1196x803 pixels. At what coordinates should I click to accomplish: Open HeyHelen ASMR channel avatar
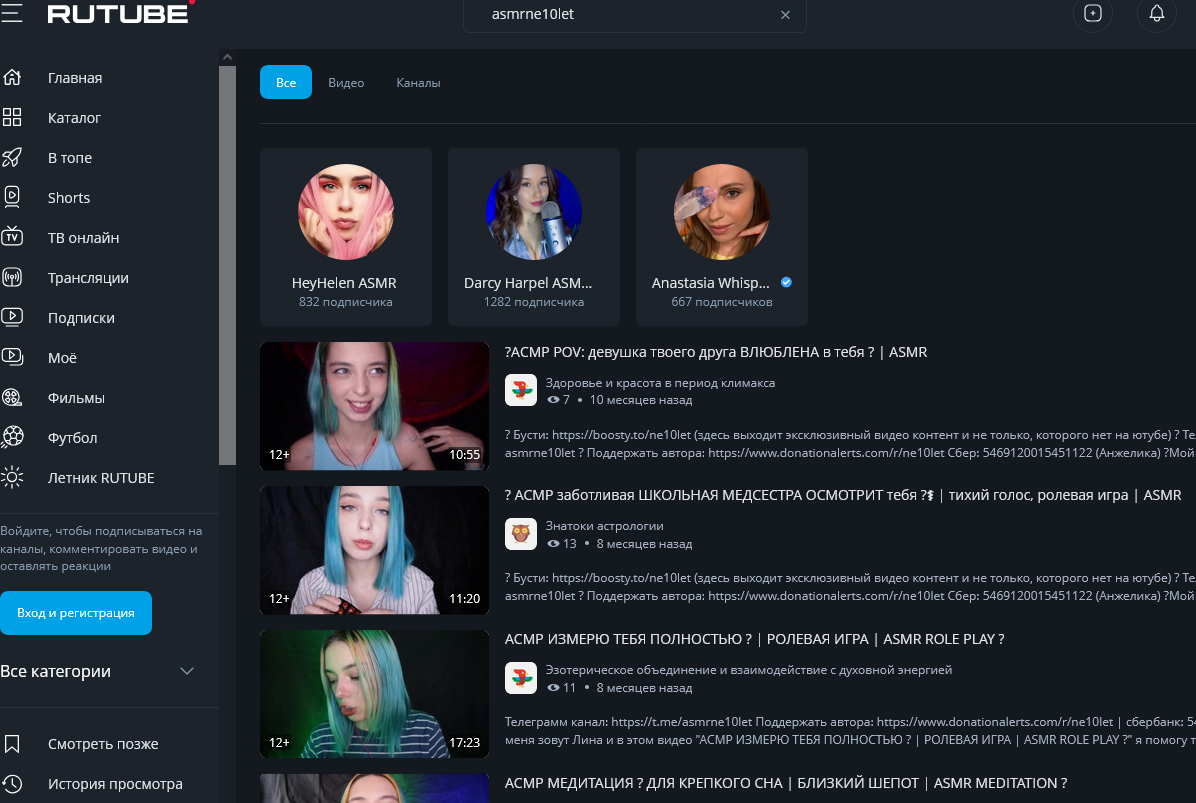tap(346, 212)
